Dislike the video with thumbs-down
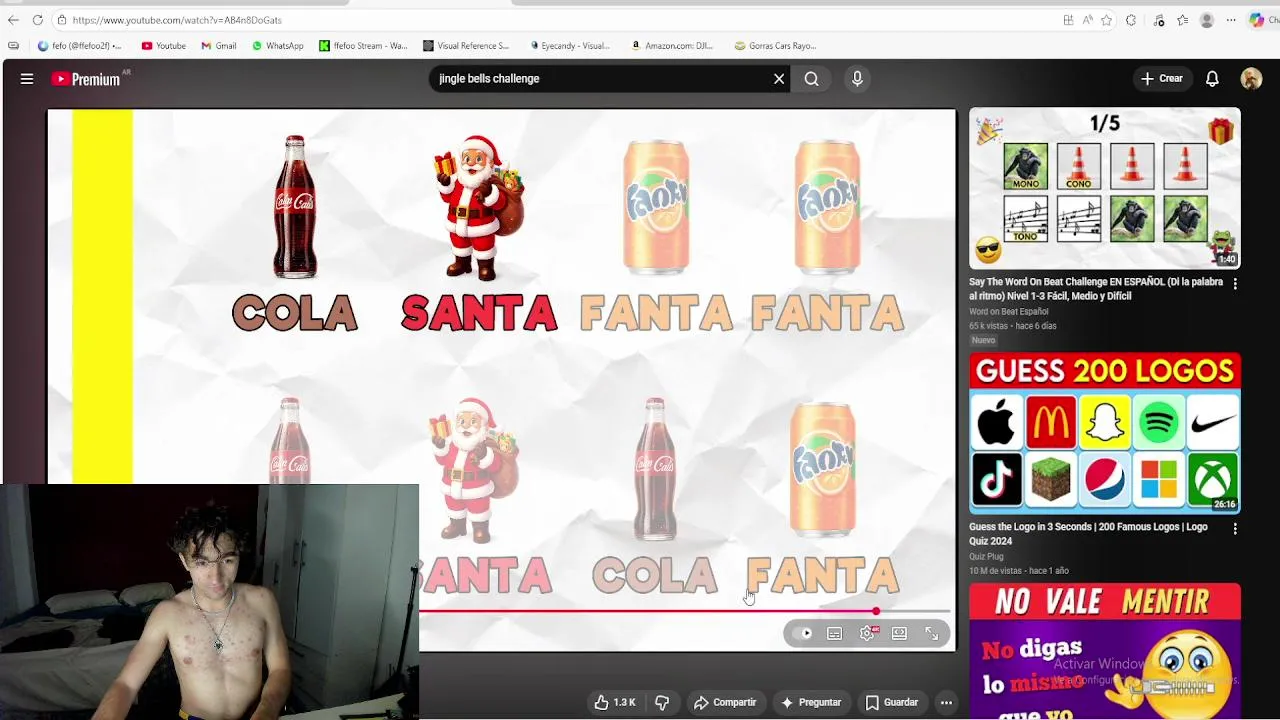The width and height of the screenshot is (1280, 720). [662, 703]
